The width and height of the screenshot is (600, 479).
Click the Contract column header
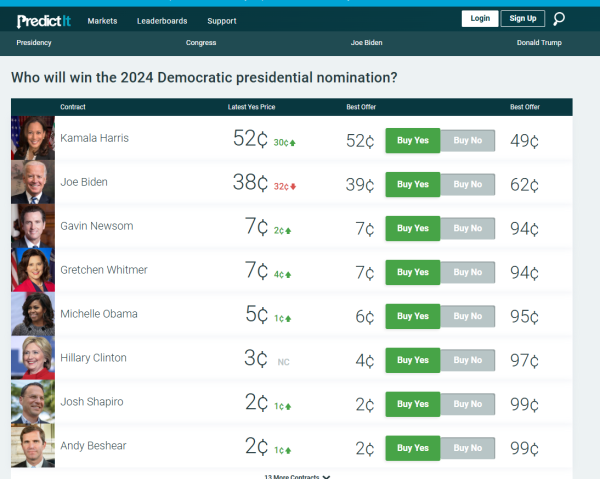pyautogui.click(x=73, y=107)
